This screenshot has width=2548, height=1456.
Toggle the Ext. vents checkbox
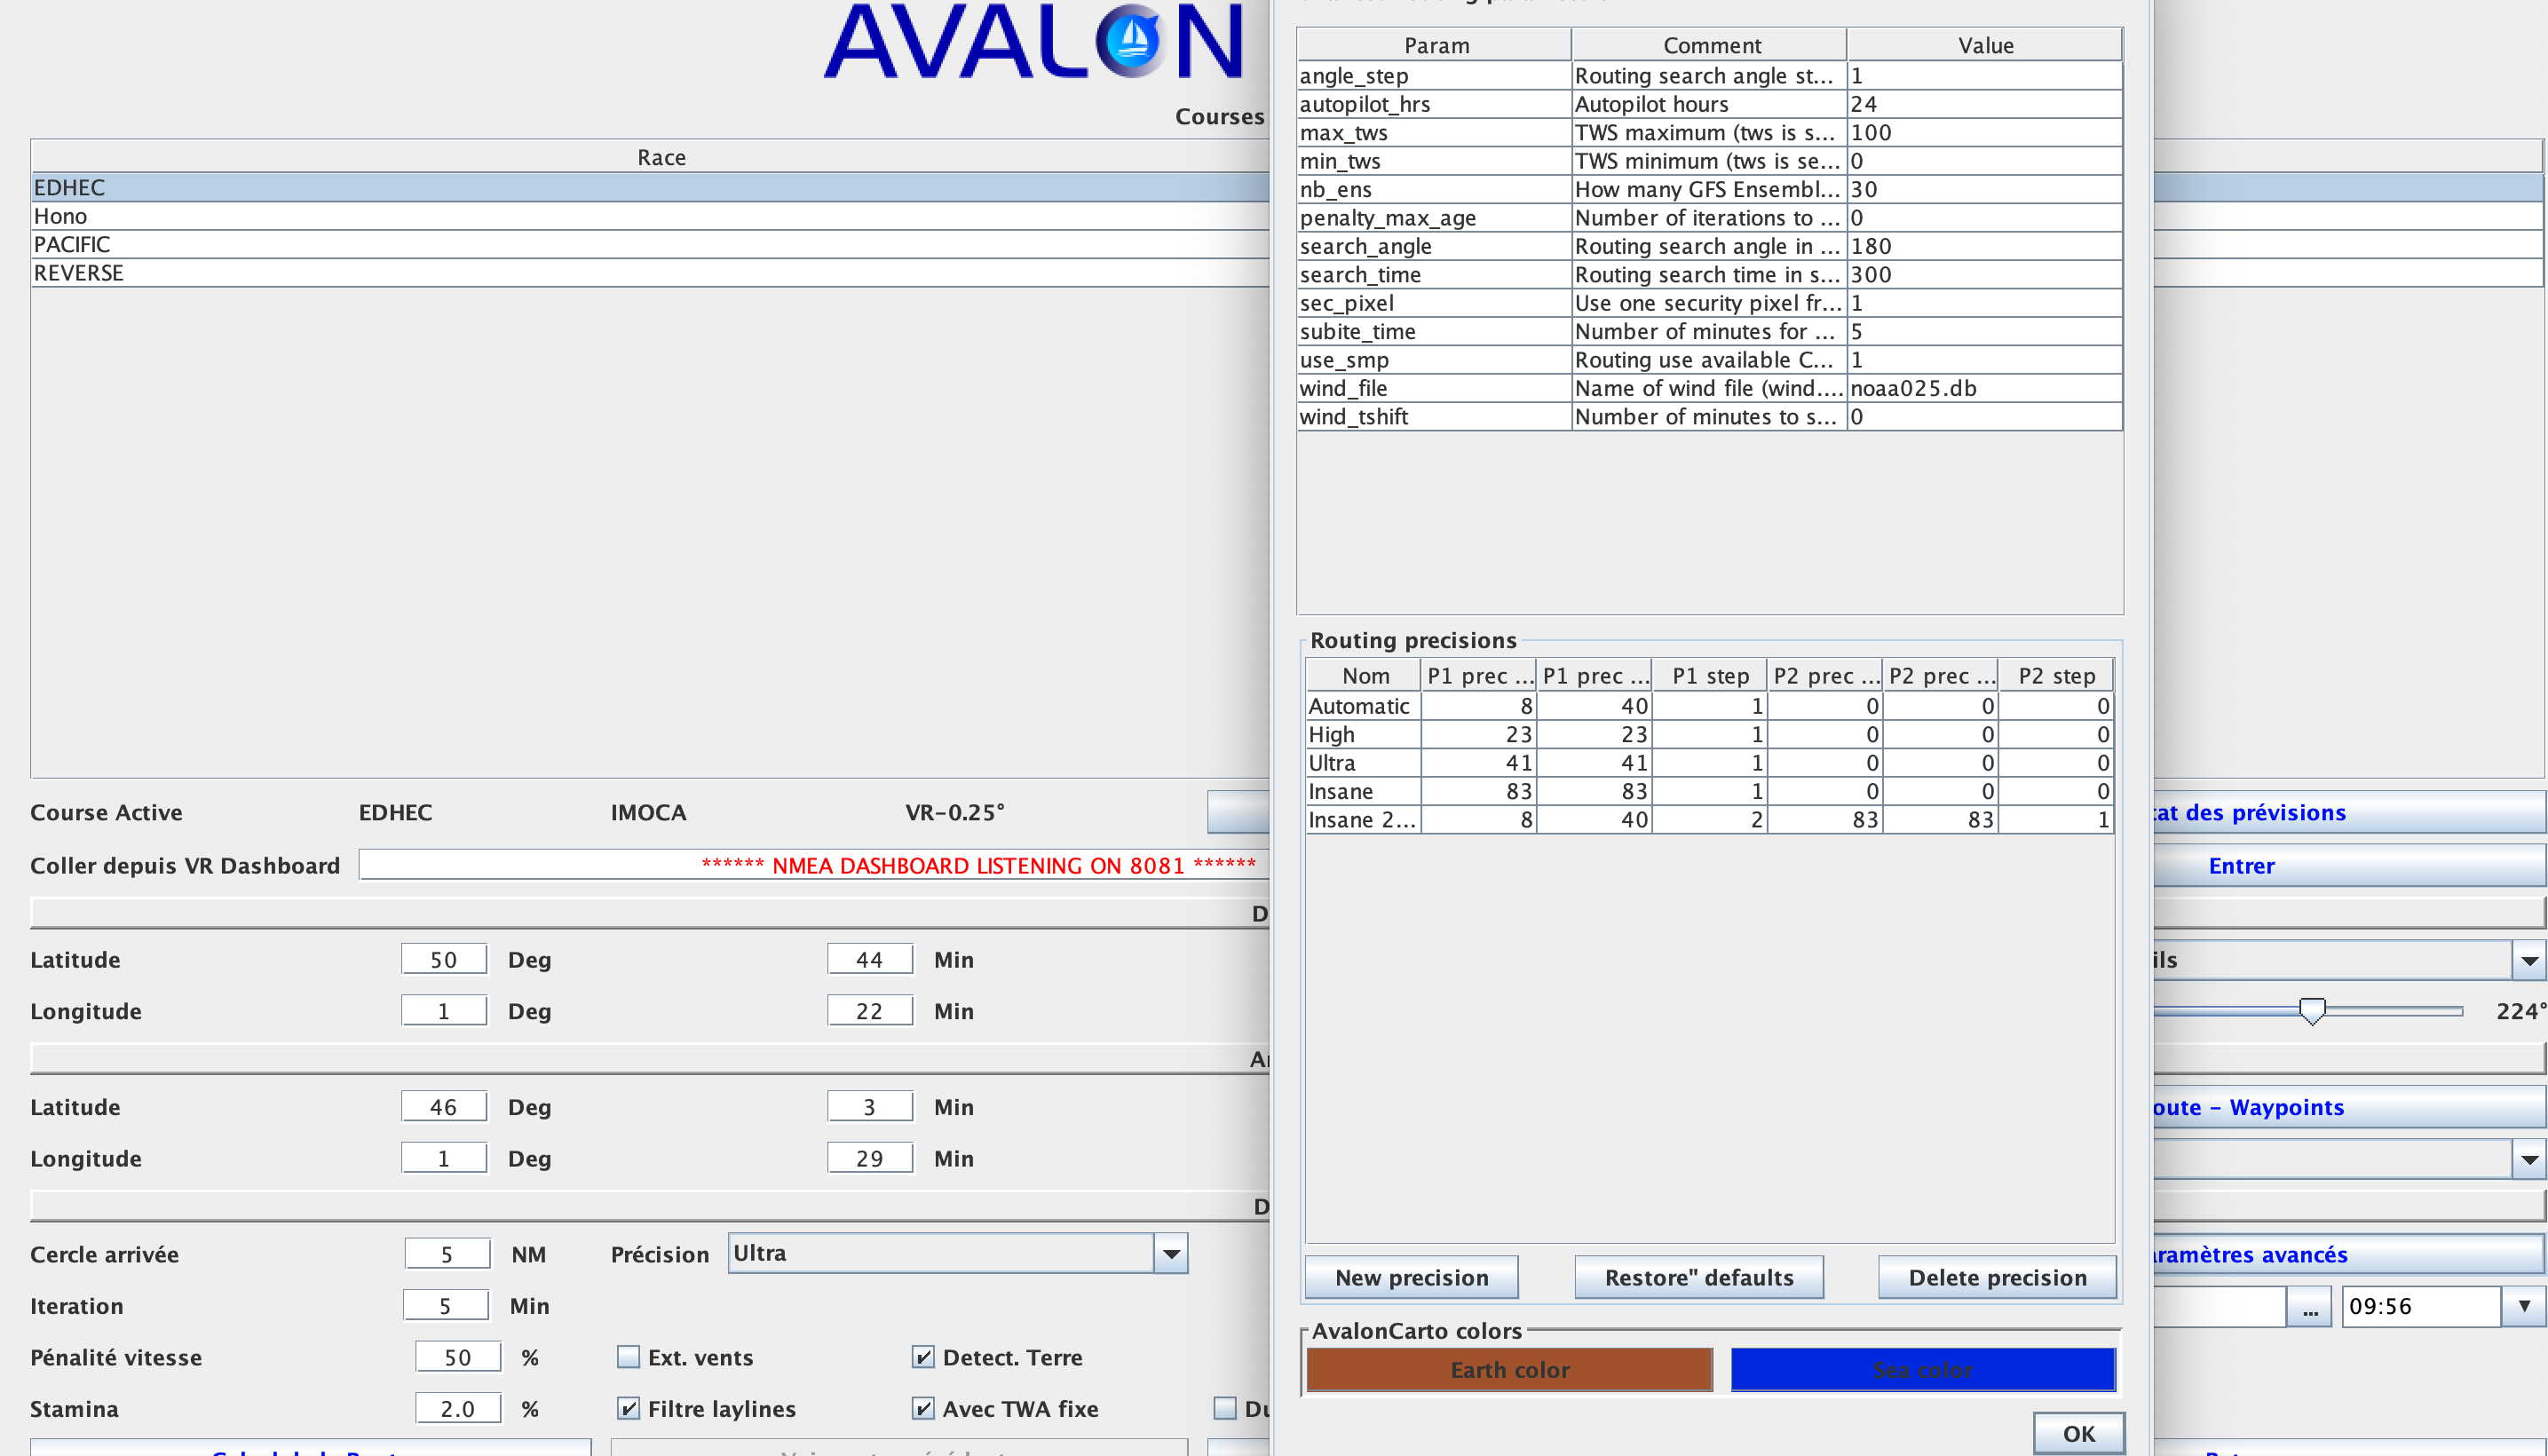[628, 1357]
